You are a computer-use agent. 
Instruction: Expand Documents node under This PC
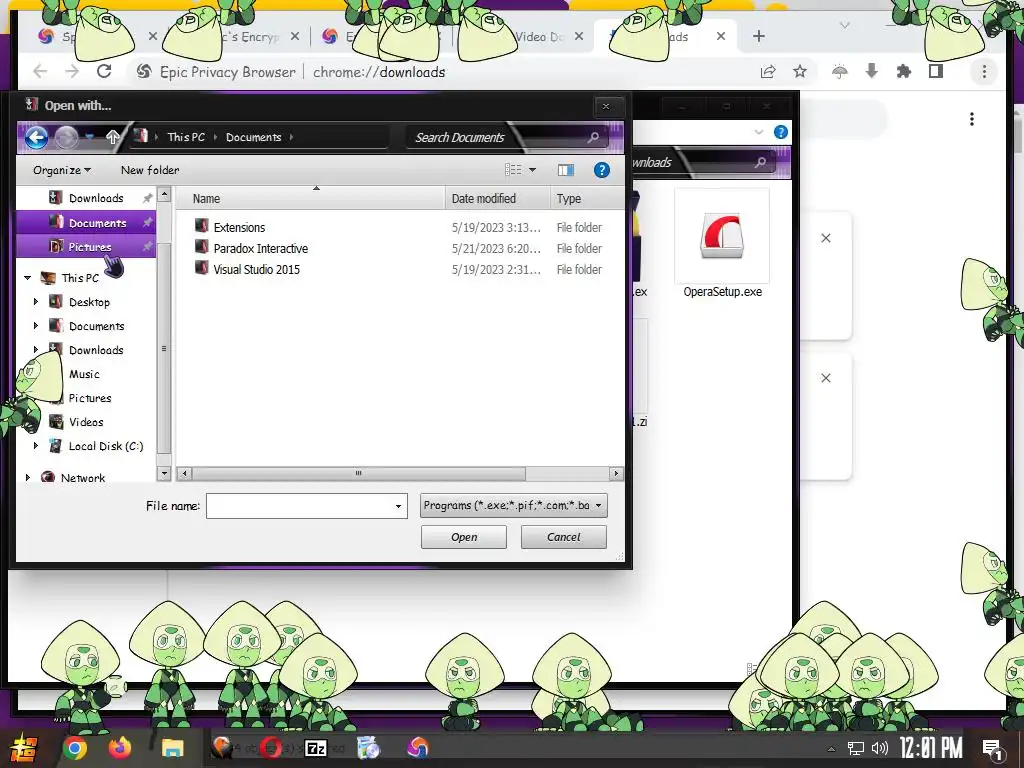click(36, 326)
